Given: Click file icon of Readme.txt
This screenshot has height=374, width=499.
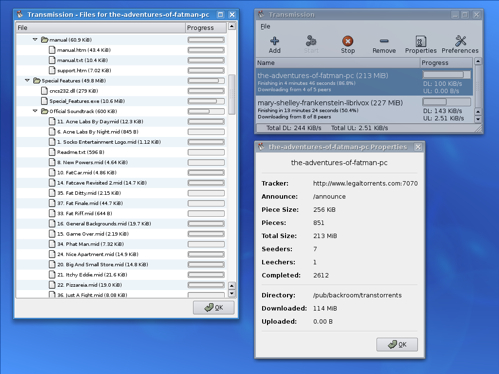Looking at the screenshot, I should (52, 152).
